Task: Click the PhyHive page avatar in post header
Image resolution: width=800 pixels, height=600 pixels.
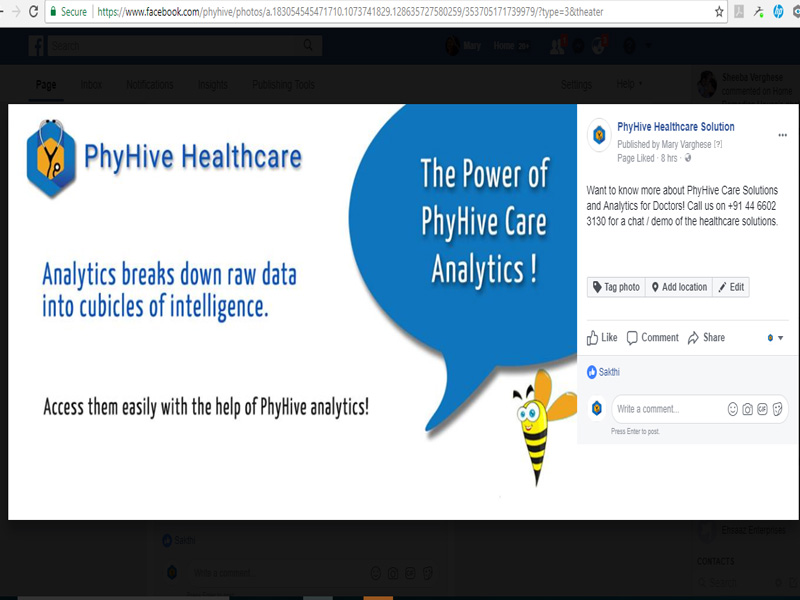Action: [599, 135]
